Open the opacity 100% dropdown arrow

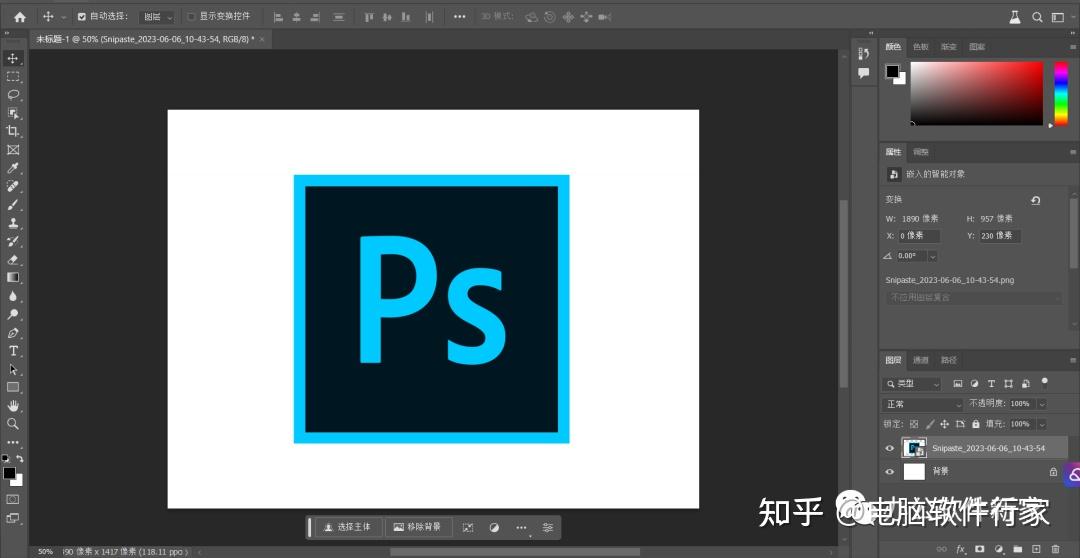click(x=1042, y=404)
